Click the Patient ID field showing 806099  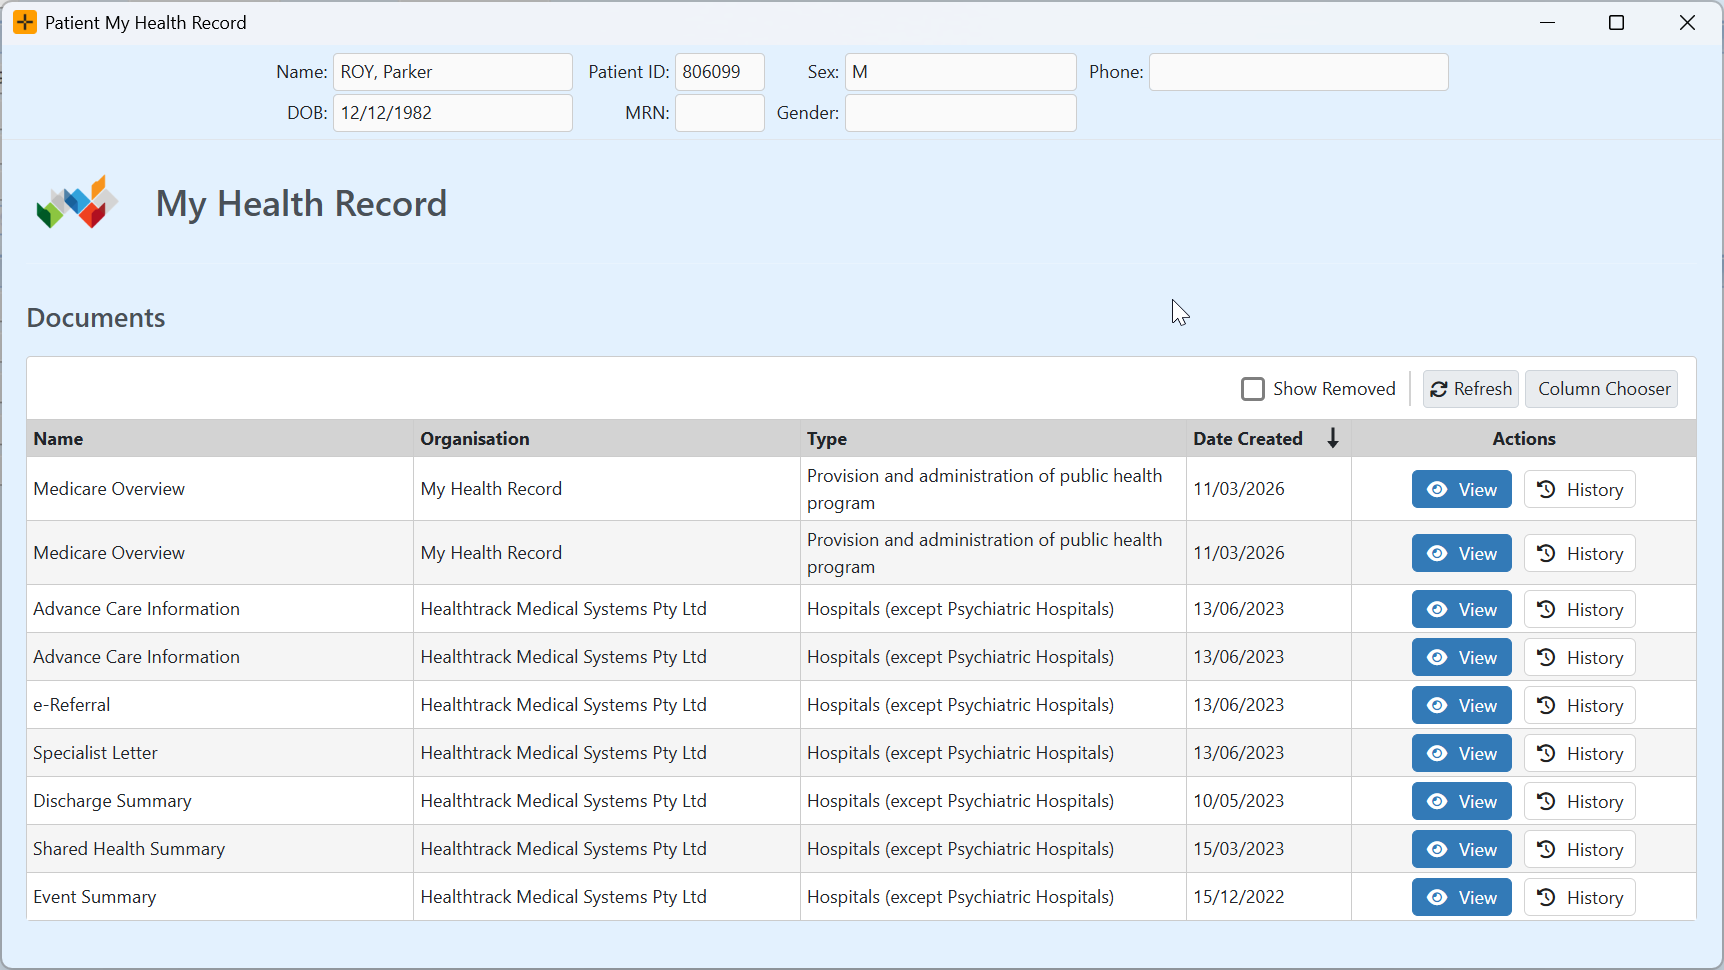click(720, 72)
